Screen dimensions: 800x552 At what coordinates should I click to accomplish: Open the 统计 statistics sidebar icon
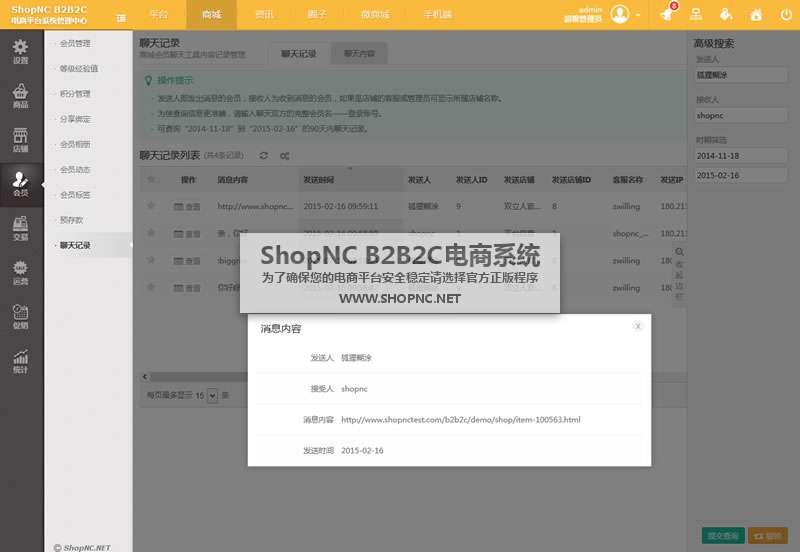coord(20,361)
